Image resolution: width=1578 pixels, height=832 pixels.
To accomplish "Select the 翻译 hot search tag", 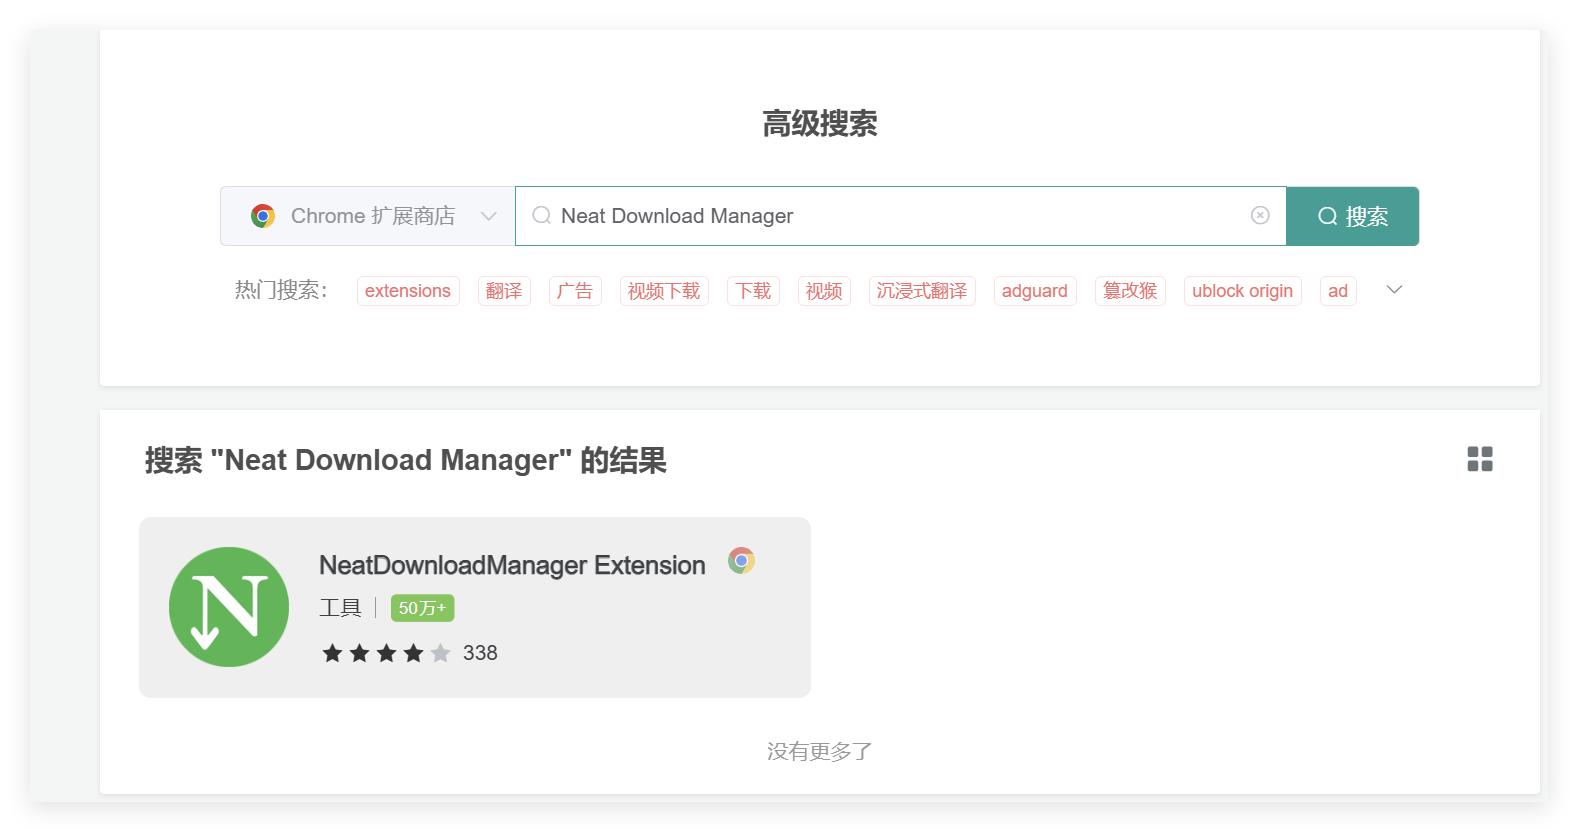I will pos(504,291).
